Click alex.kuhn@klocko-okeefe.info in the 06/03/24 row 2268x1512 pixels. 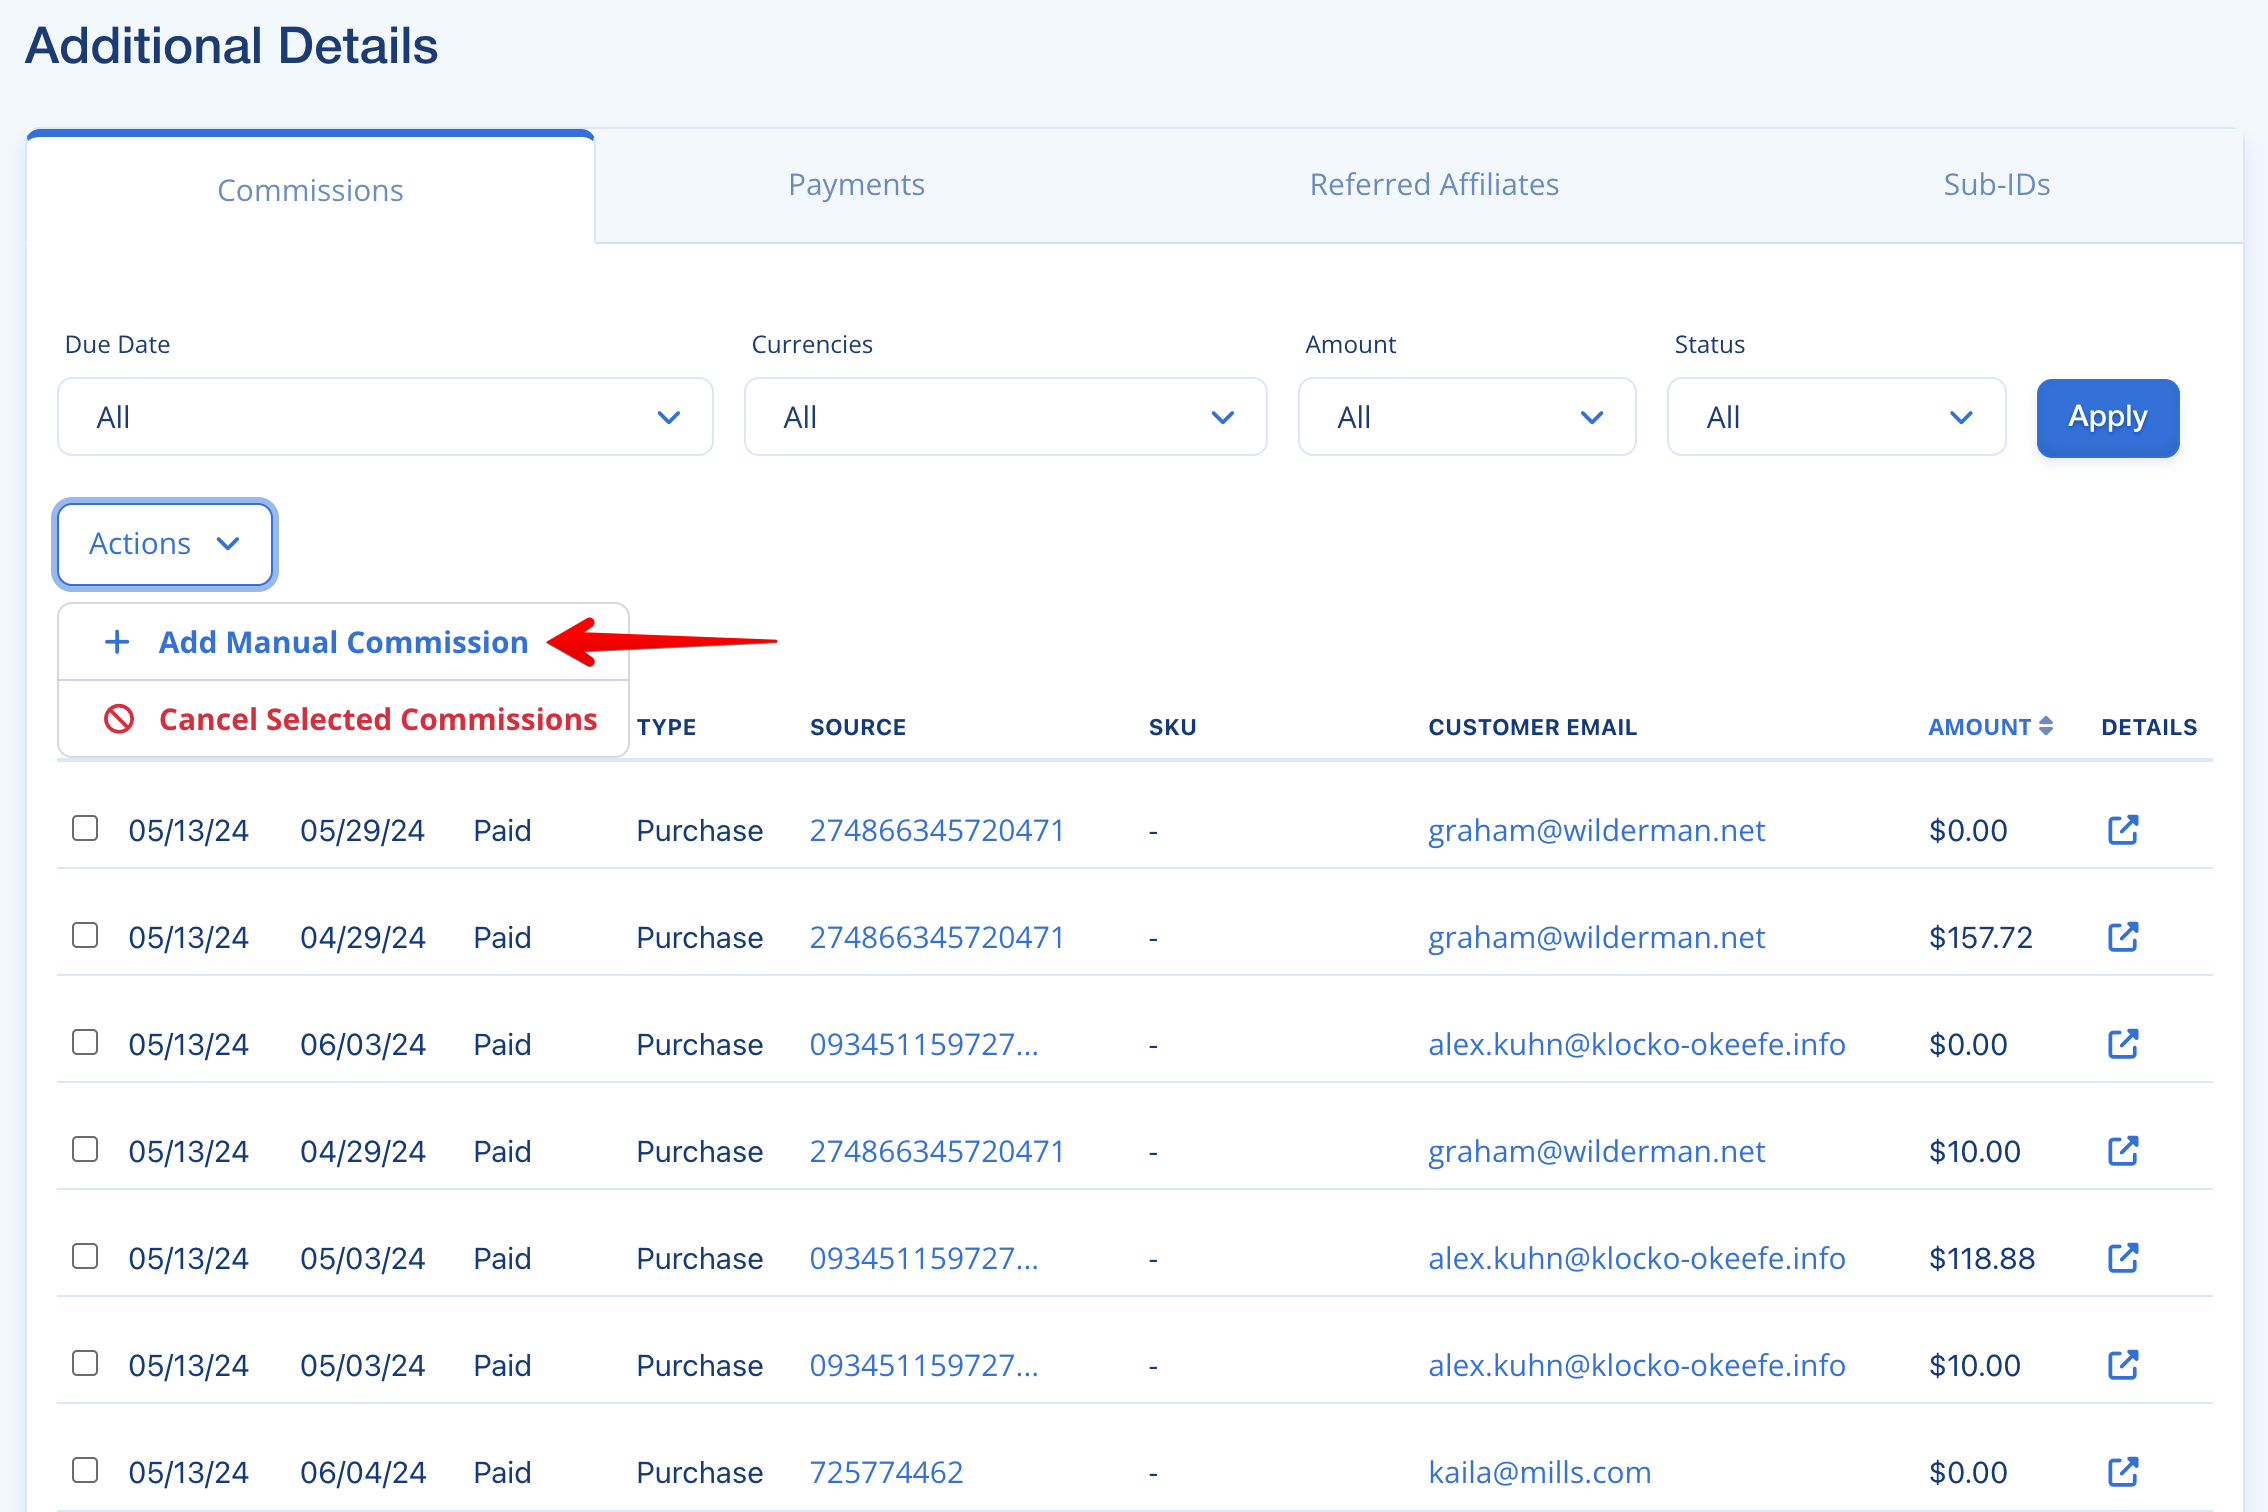click(1636, 1044)
